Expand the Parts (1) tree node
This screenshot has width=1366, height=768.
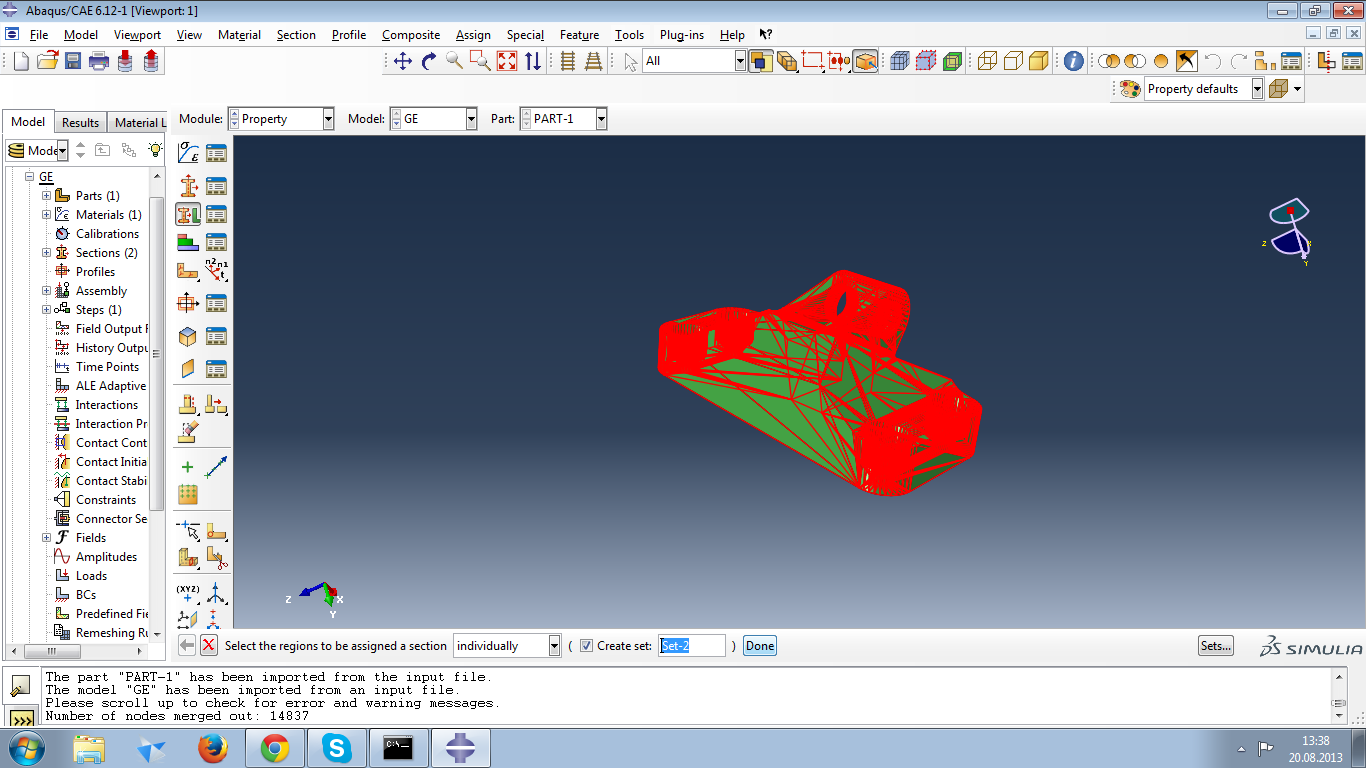click(46, 196)
